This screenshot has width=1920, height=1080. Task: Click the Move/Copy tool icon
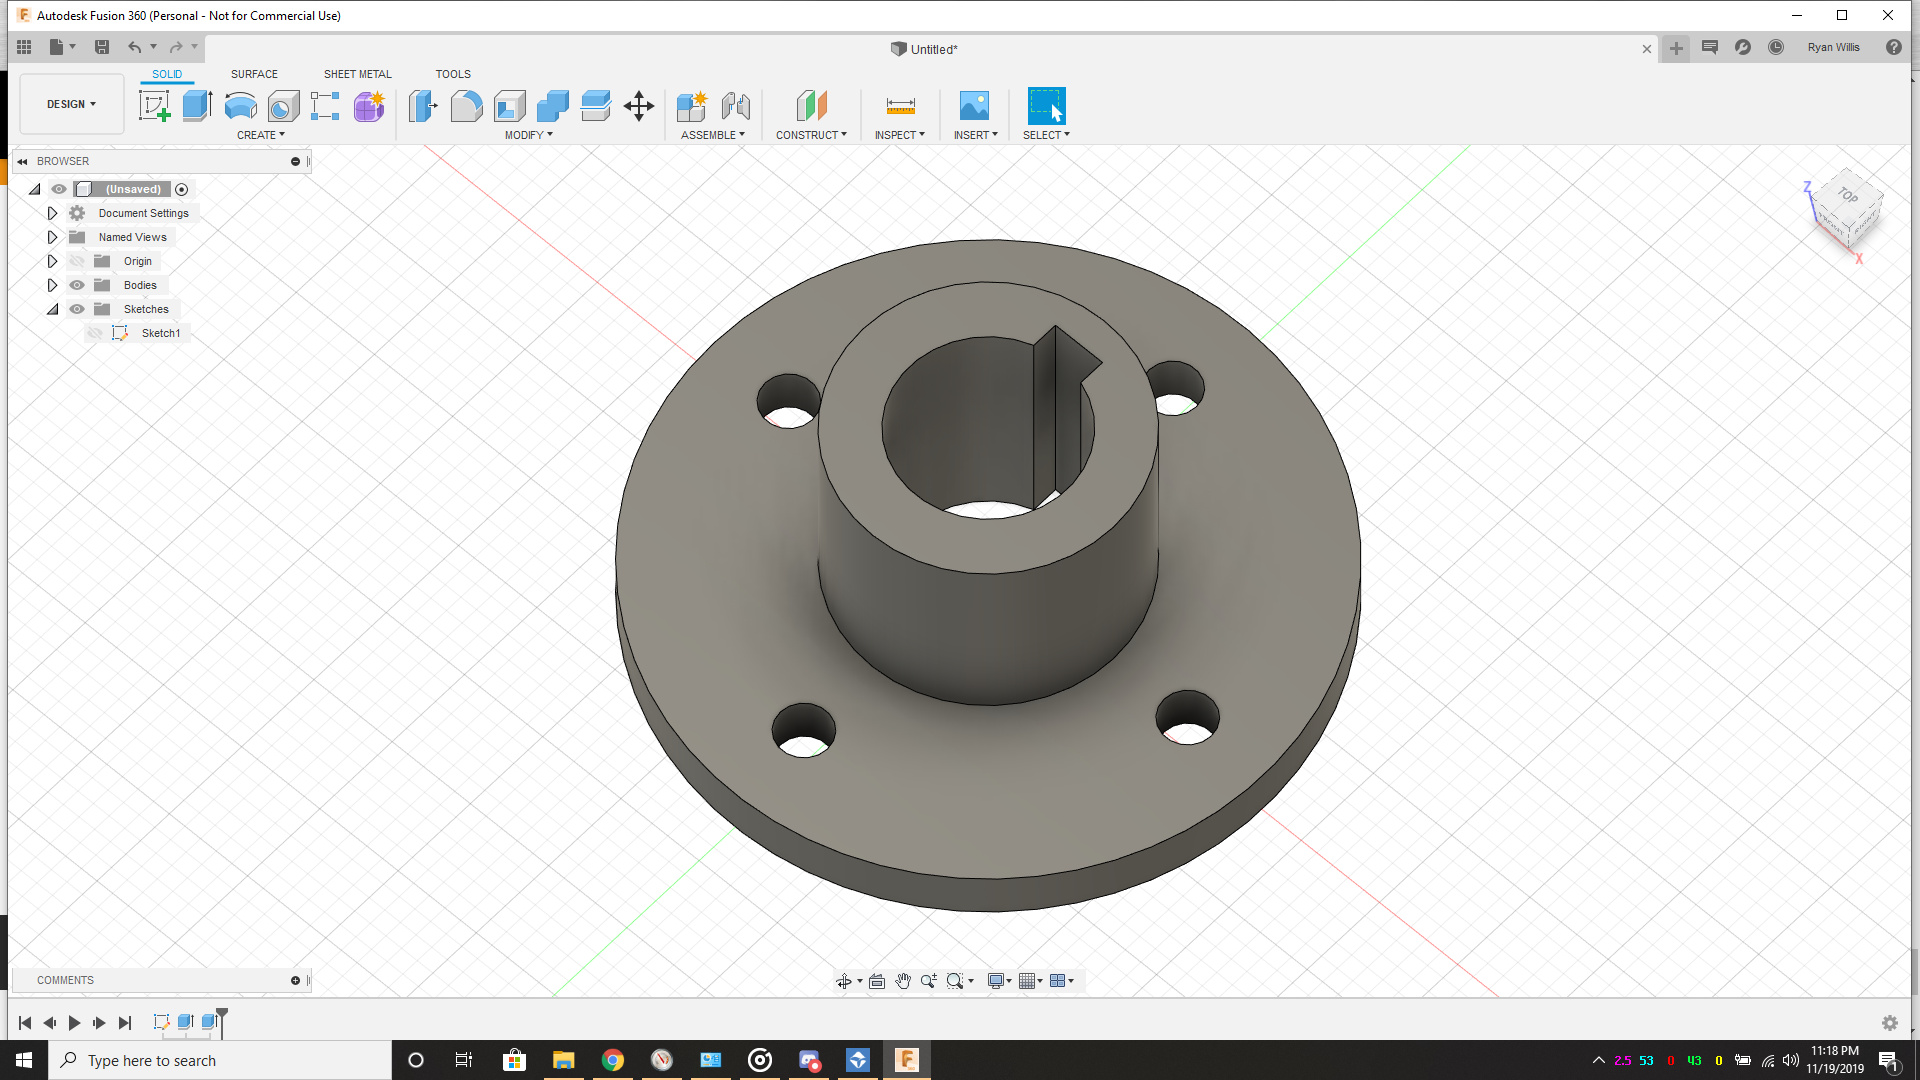pos(638,106)
